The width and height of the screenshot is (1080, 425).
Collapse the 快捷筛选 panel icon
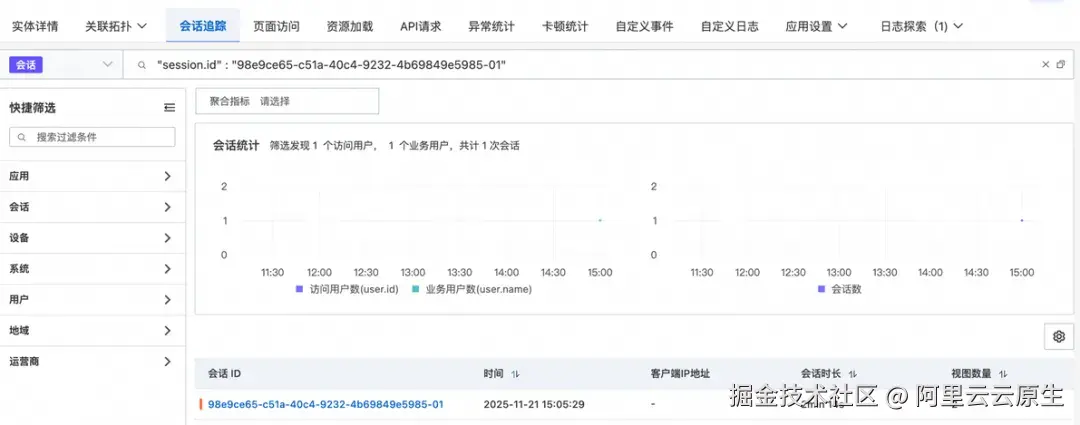pos(169,107)
